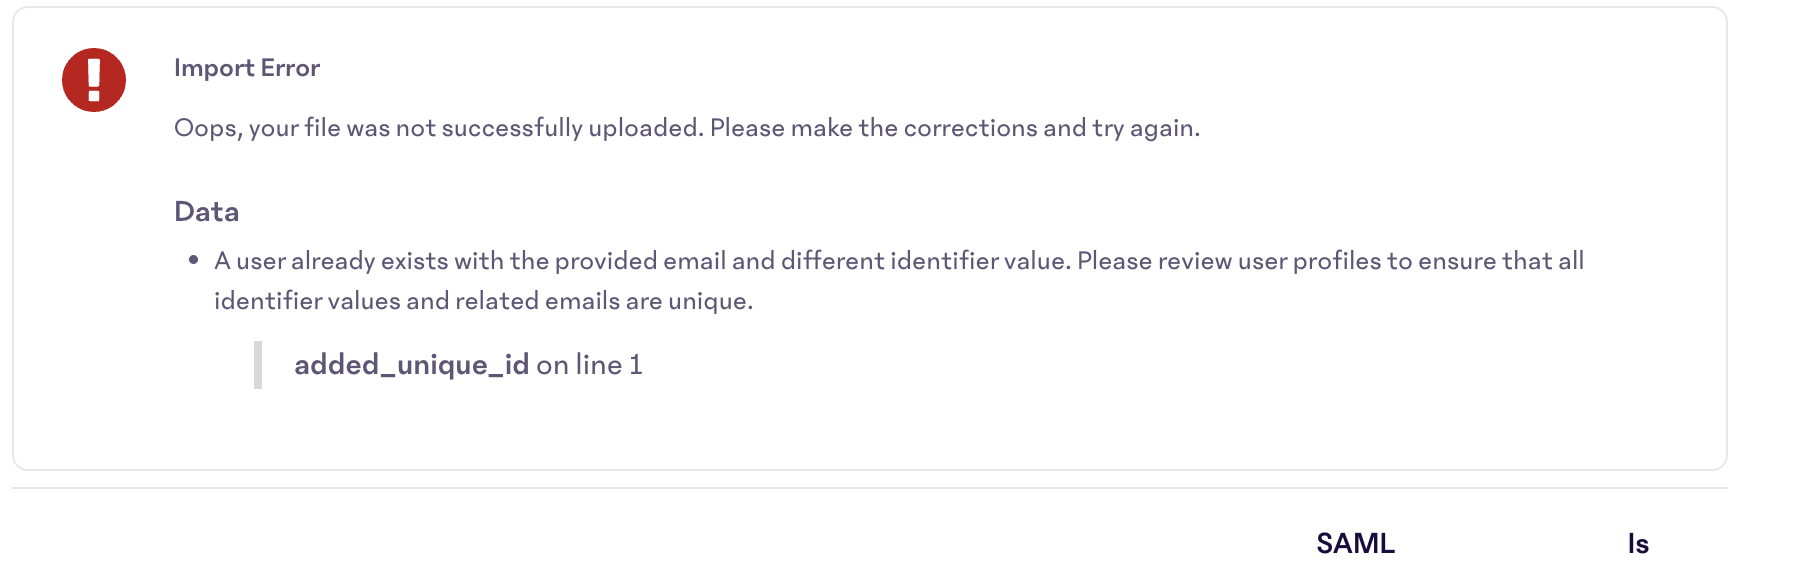Sort by the SAML column header
The height and width of the screenshot is (574, 1794).
1355,543
